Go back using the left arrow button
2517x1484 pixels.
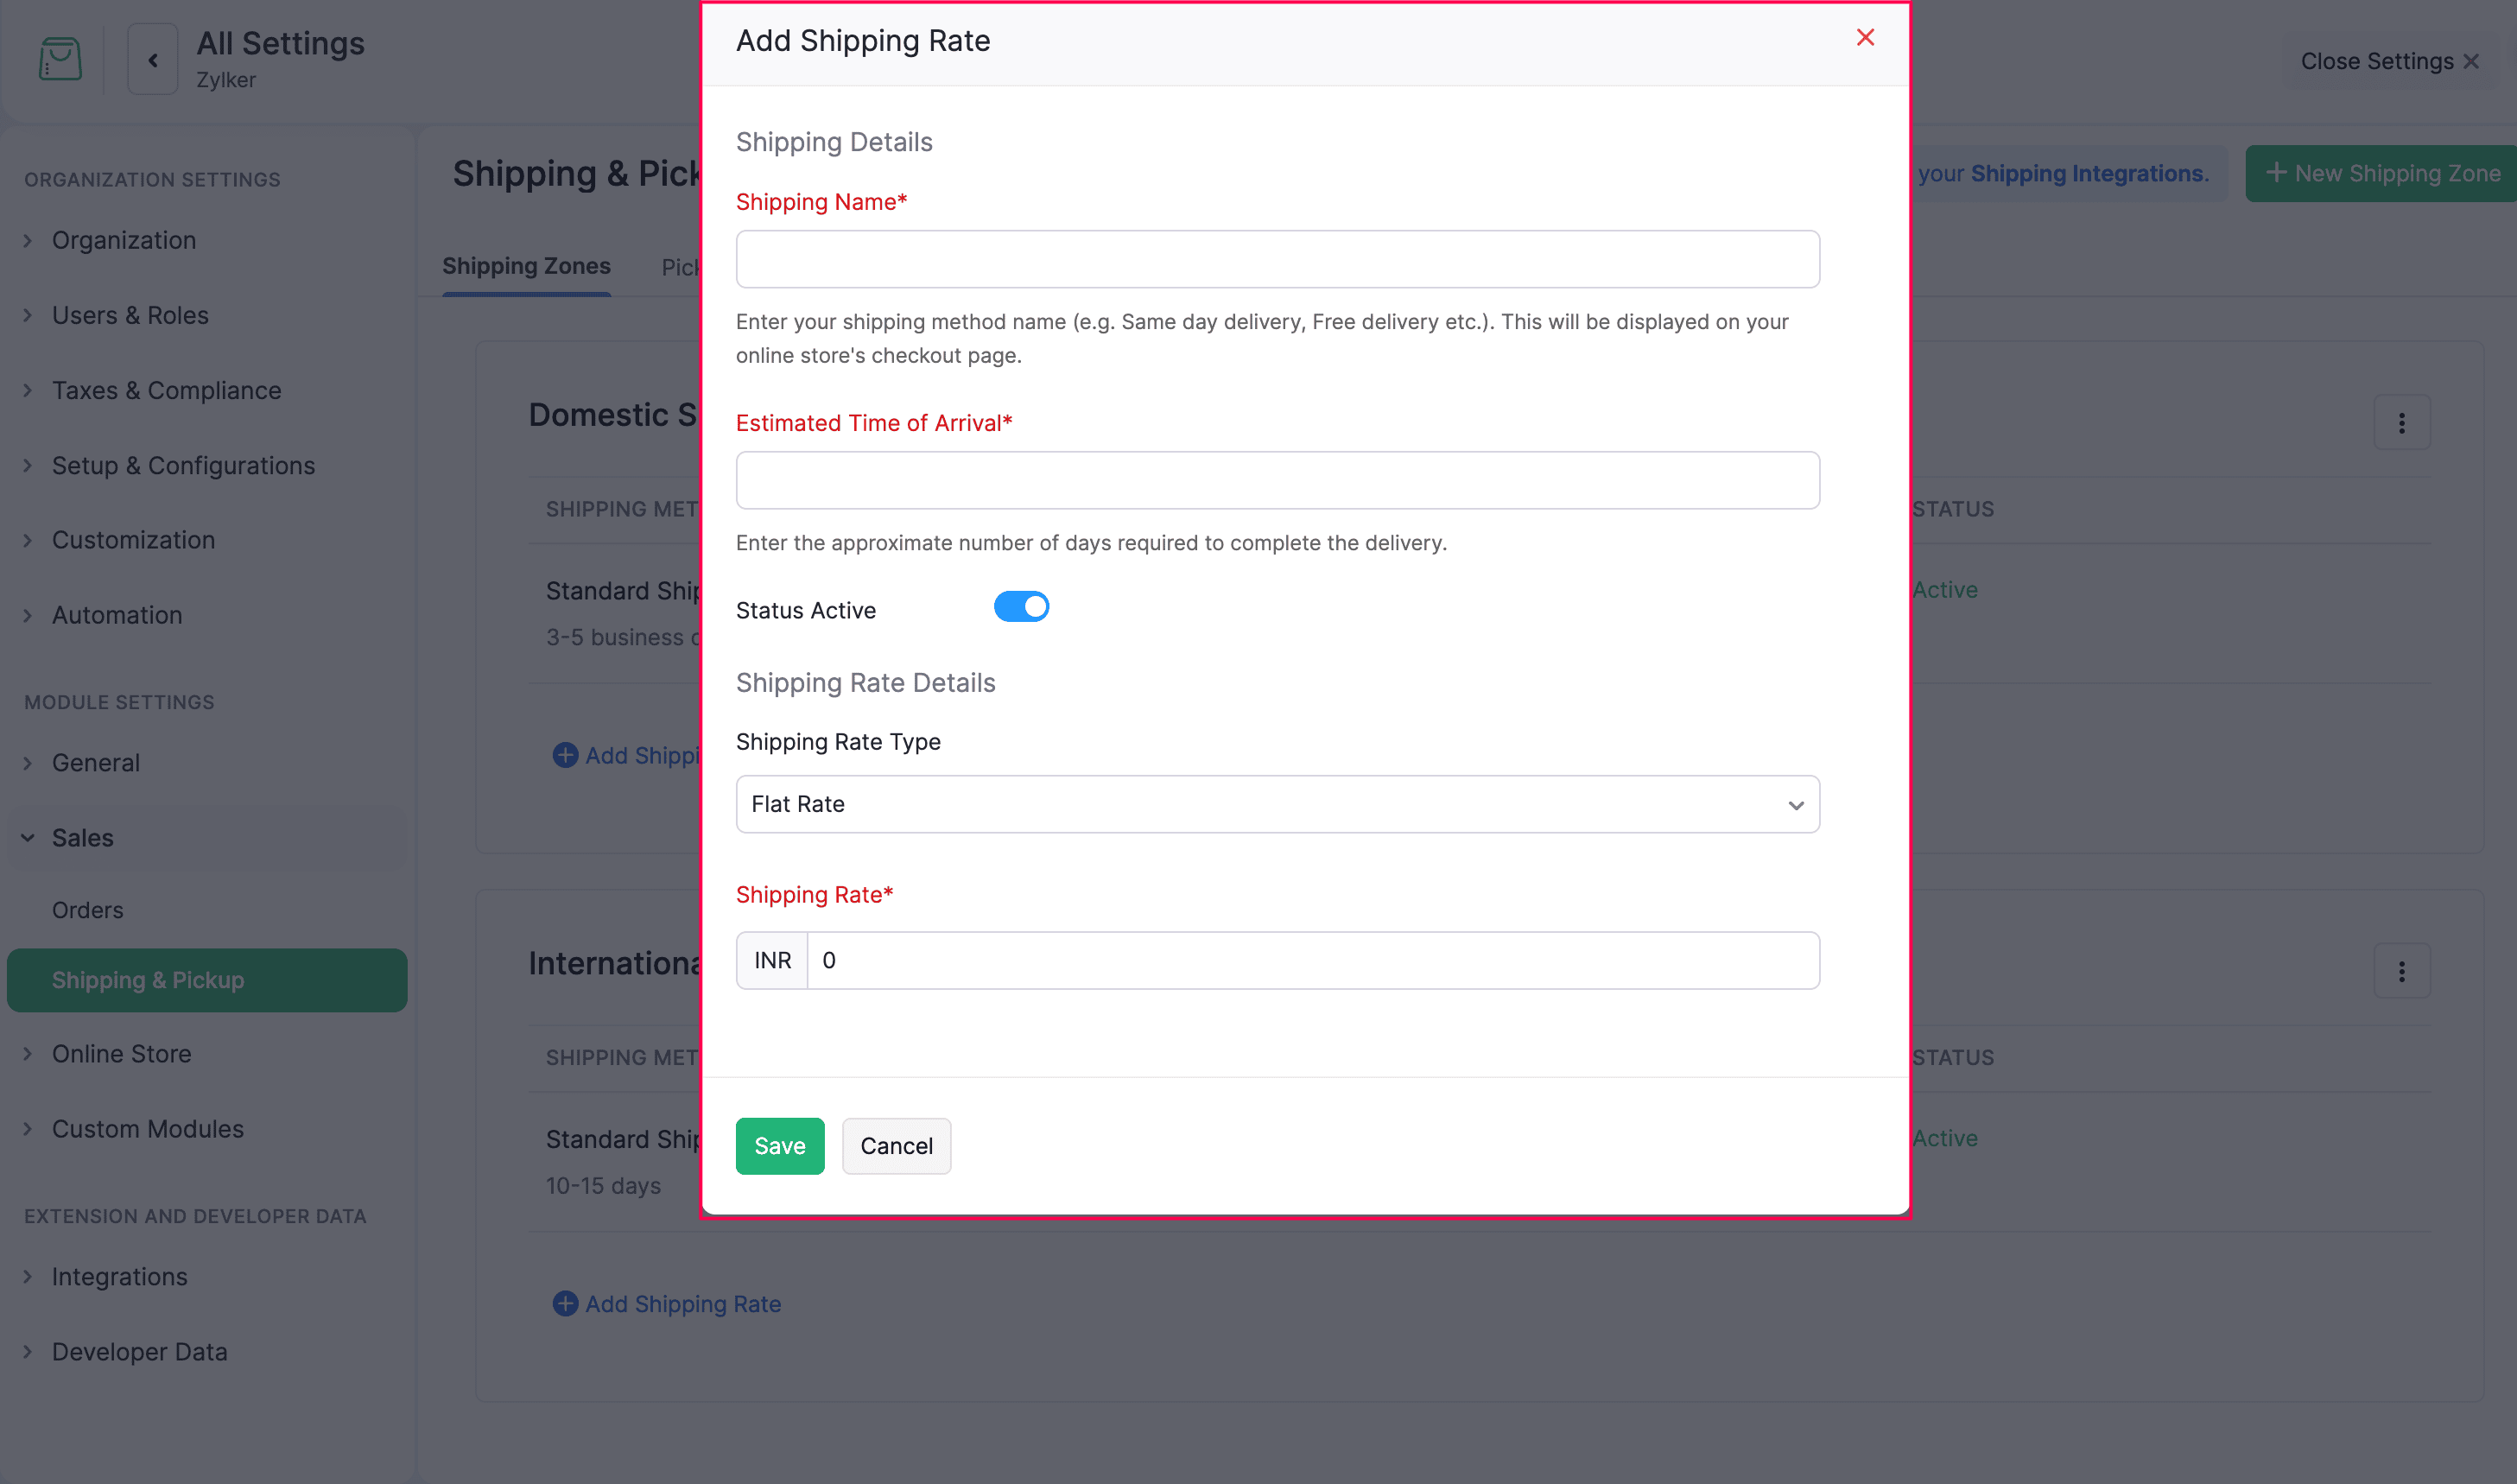point(153,60)
